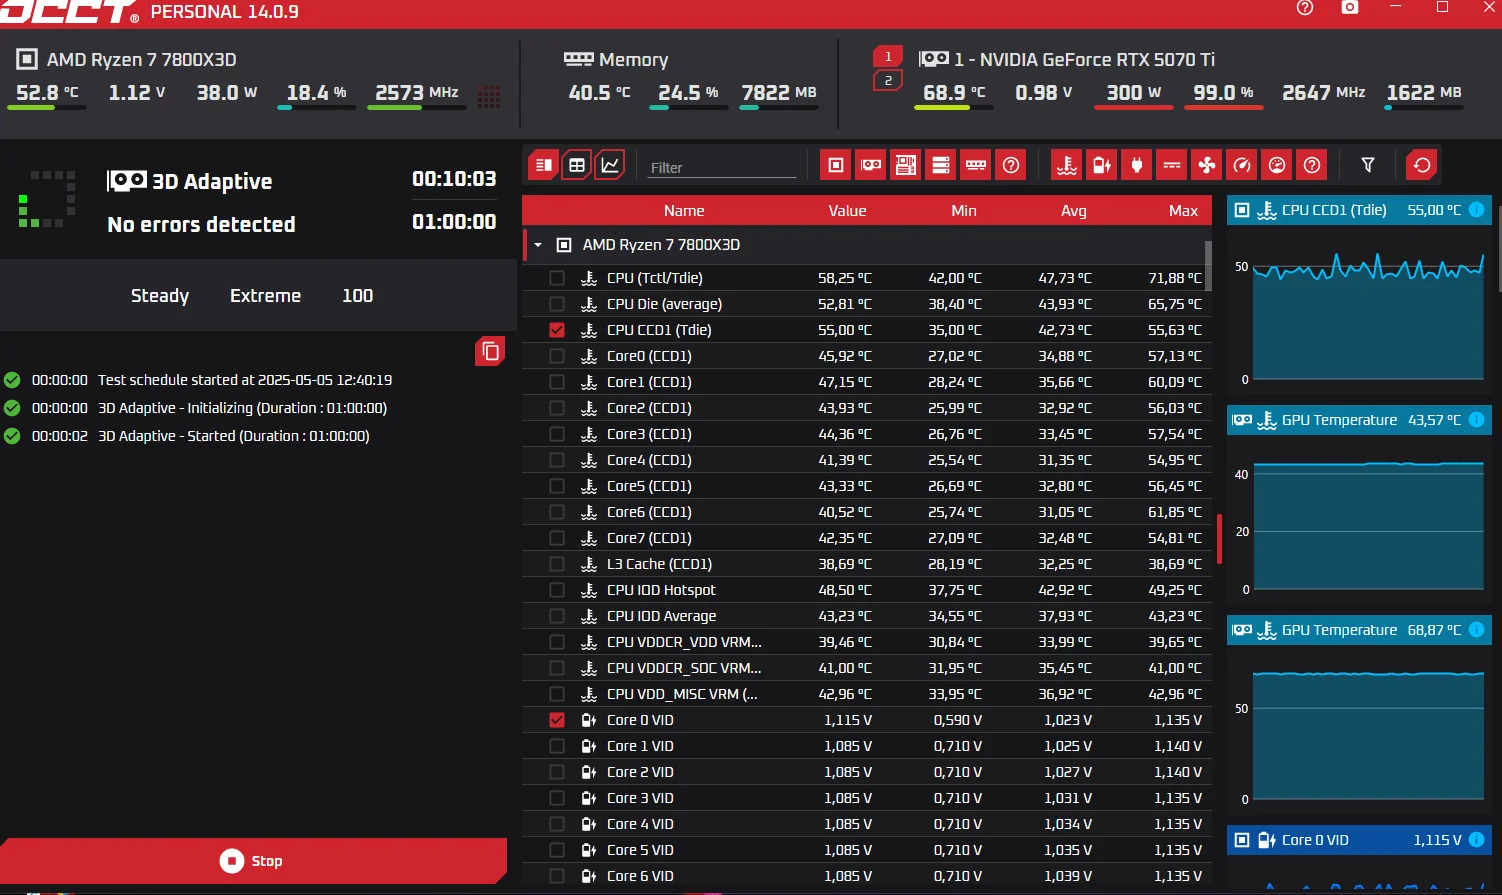Toggle the temperature sensor filter icon
The height and width of the screenshot is (895, 1502).
point(1067,165)
